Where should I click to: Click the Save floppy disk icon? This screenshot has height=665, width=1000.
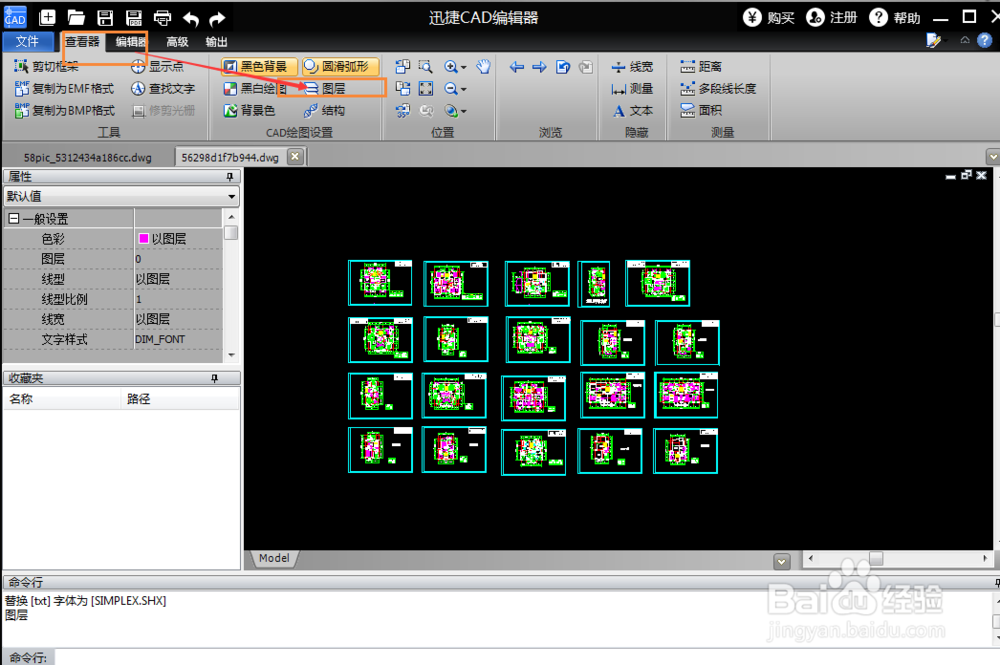105,17
